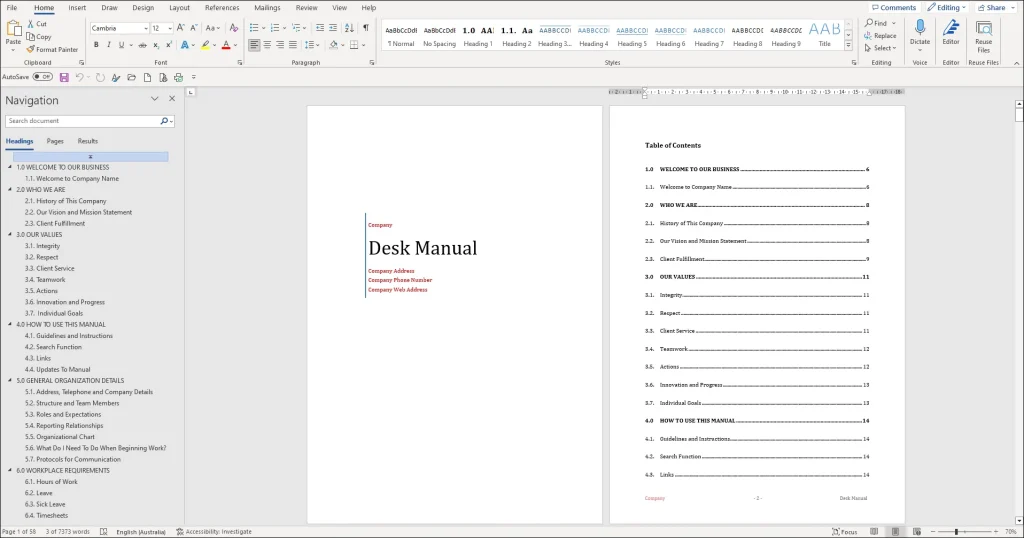This screenshot has height=538, width=1024.
Task: Collapse the 3.0 OUR VALUES heading
Action: pos(10,234)
